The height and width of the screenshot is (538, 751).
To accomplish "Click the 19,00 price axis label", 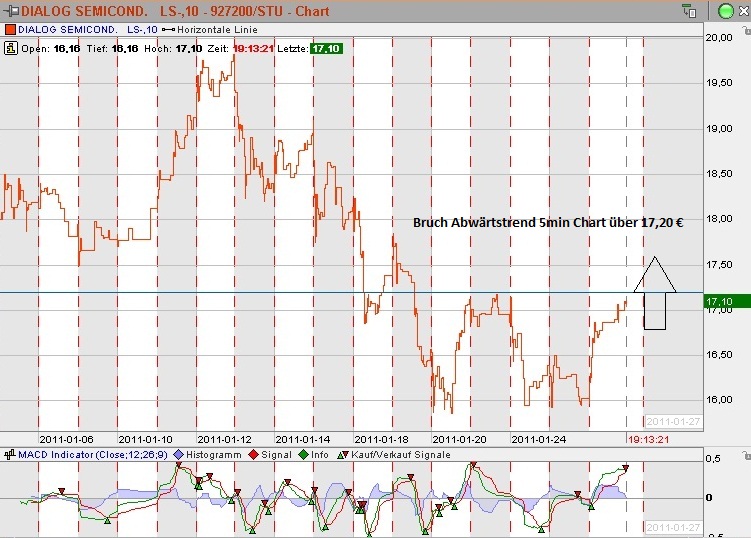I will tap(719, 128).
